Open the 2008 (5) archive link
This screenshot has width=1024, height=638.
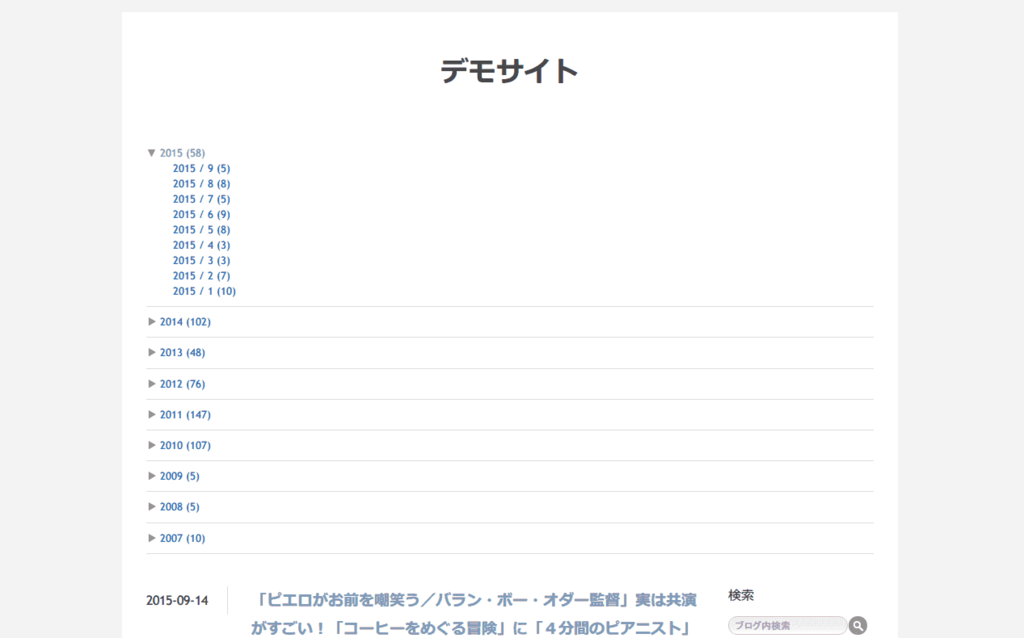(x=179, y=507)
